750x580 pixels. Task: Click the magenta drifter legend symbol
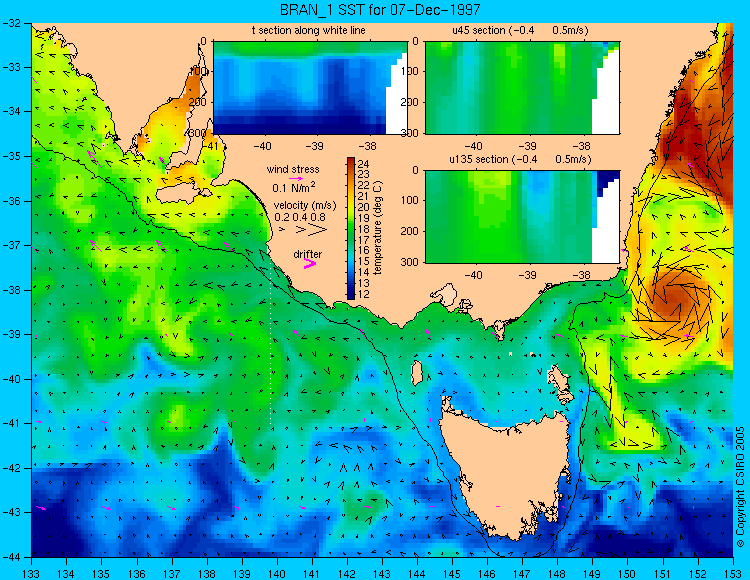point(310,263)
